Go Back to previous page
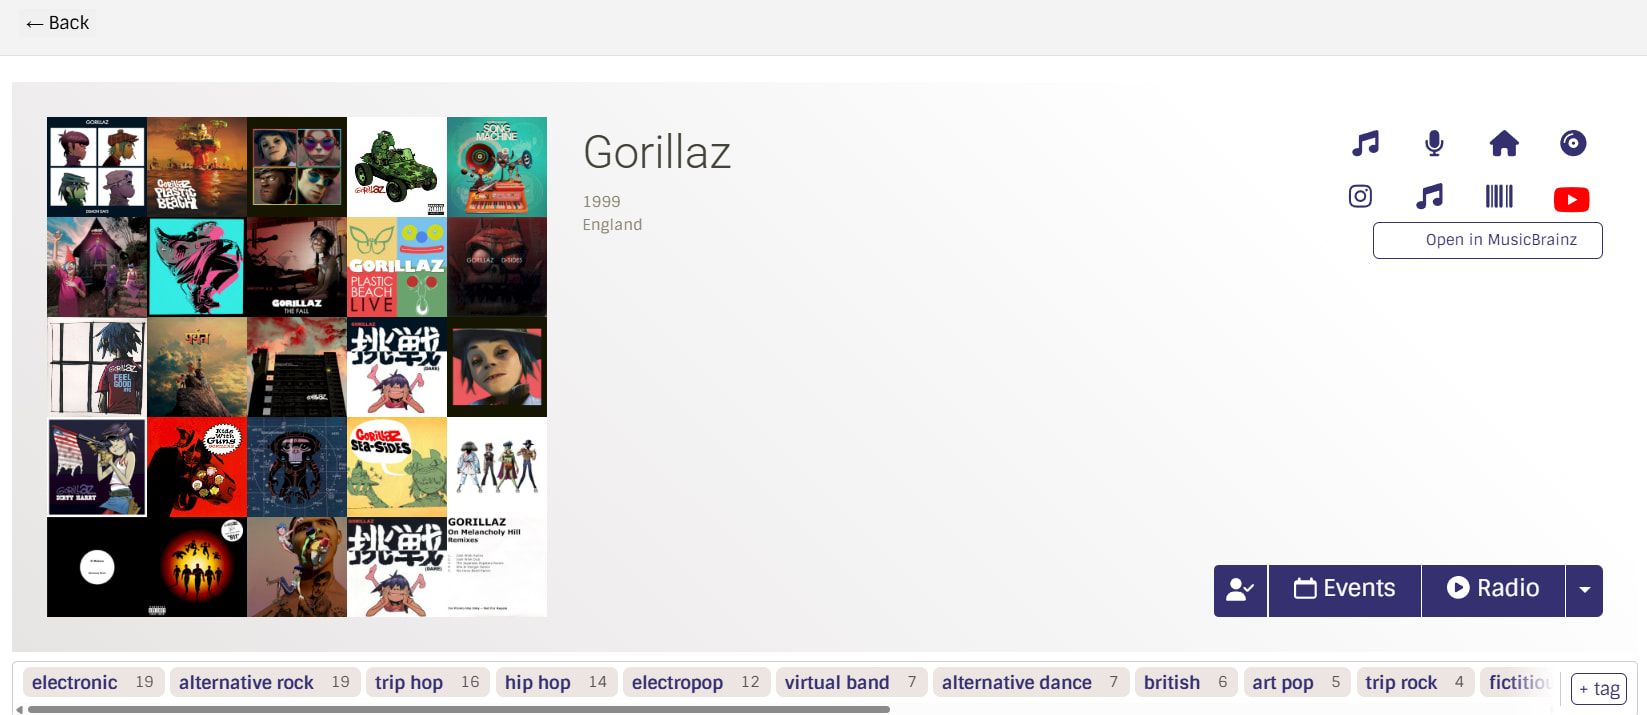This screenshot has width=1647, height=715. [x=58, y=23]
